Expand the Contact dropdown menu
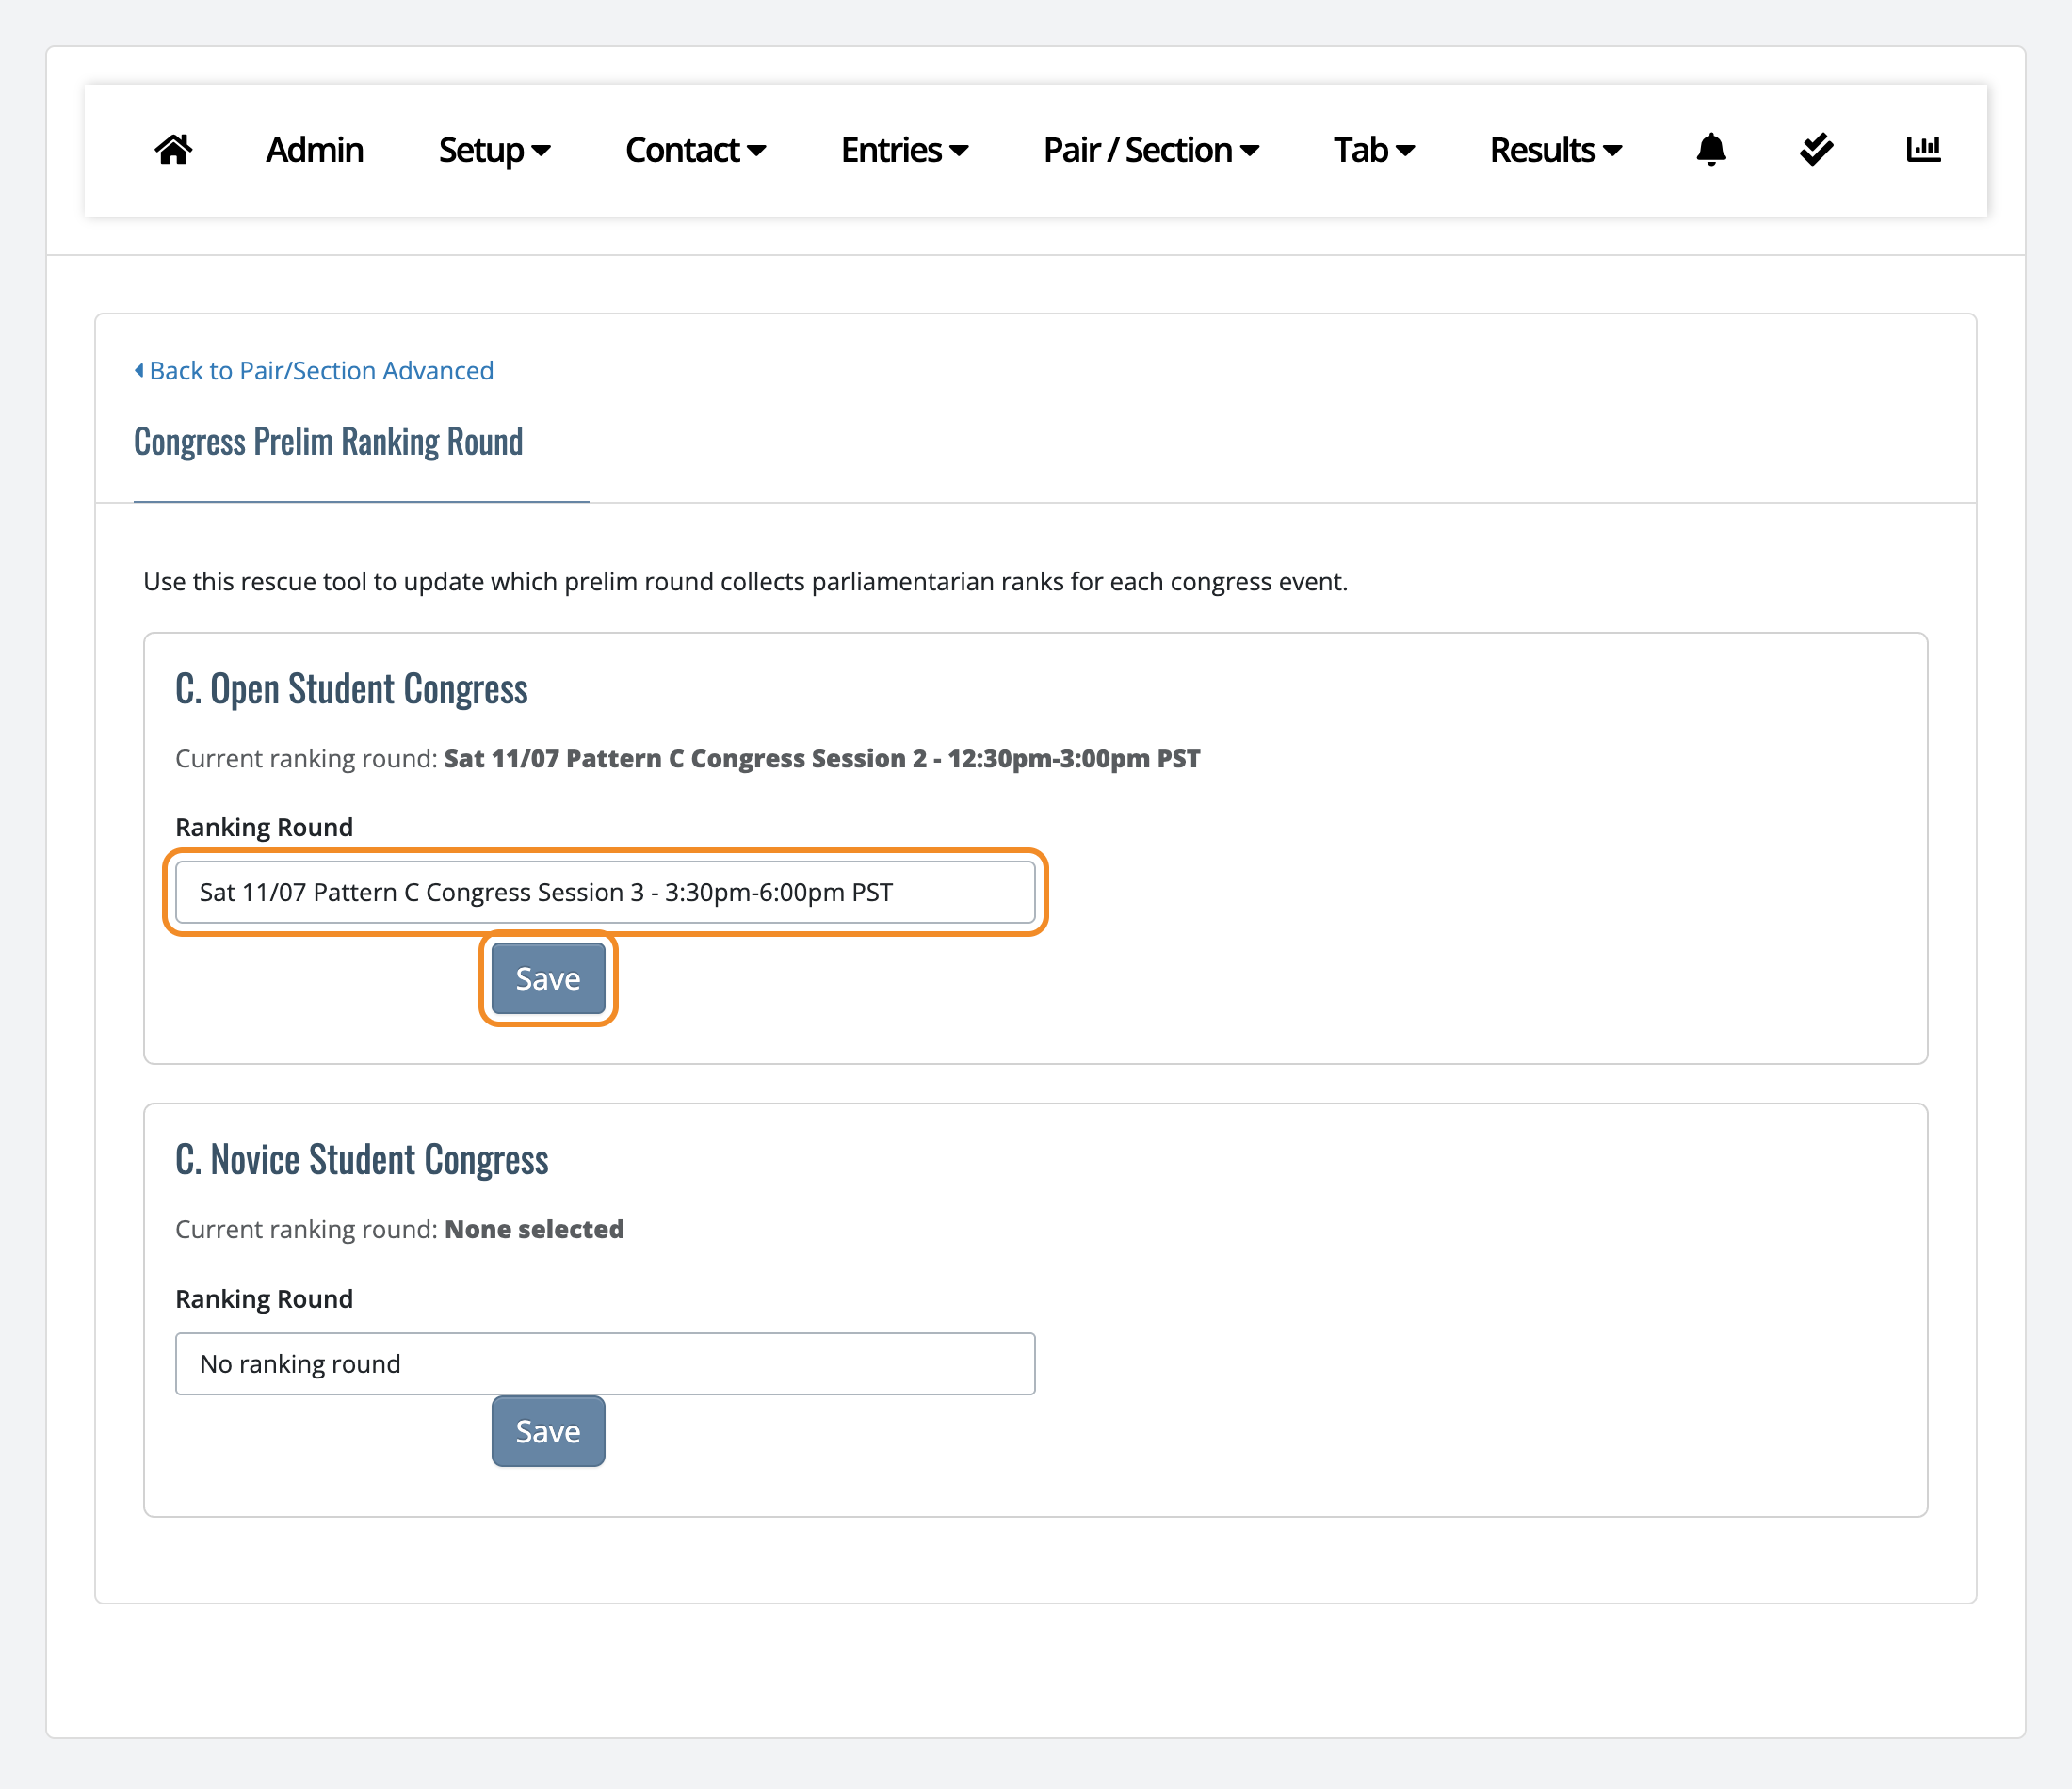2072x1789 pixels. (695, 150)
